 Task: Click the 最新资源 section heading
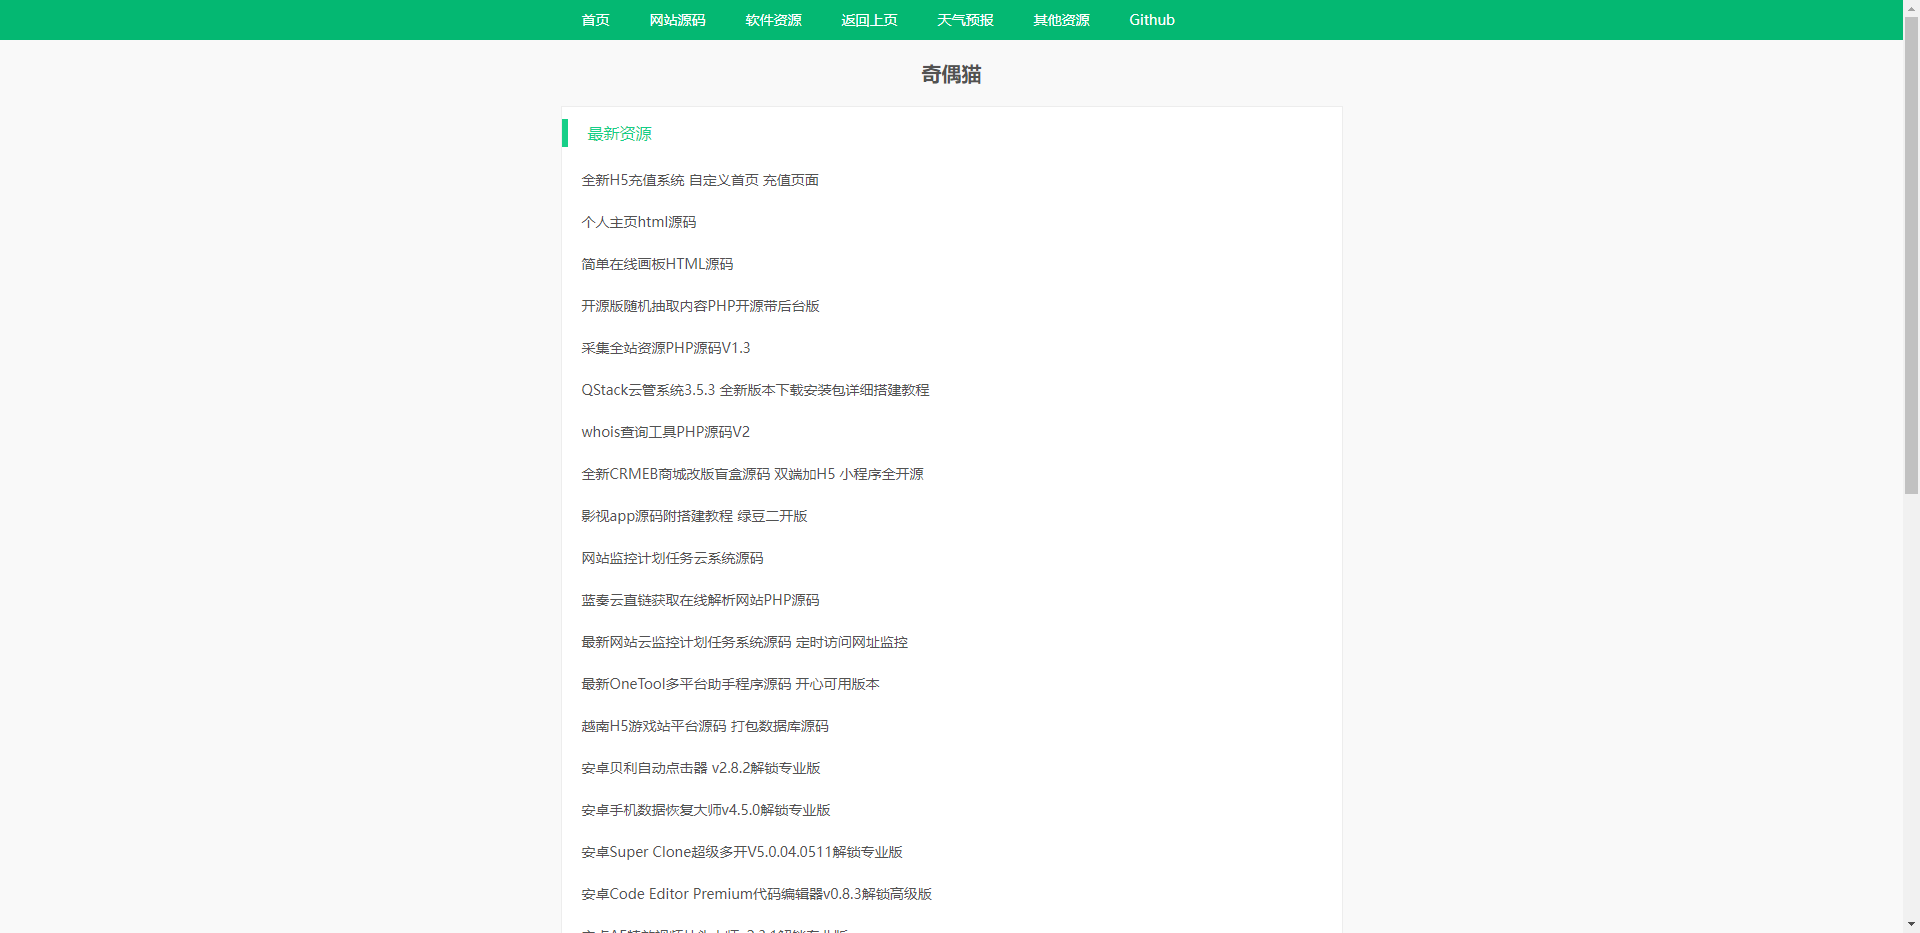619,134
